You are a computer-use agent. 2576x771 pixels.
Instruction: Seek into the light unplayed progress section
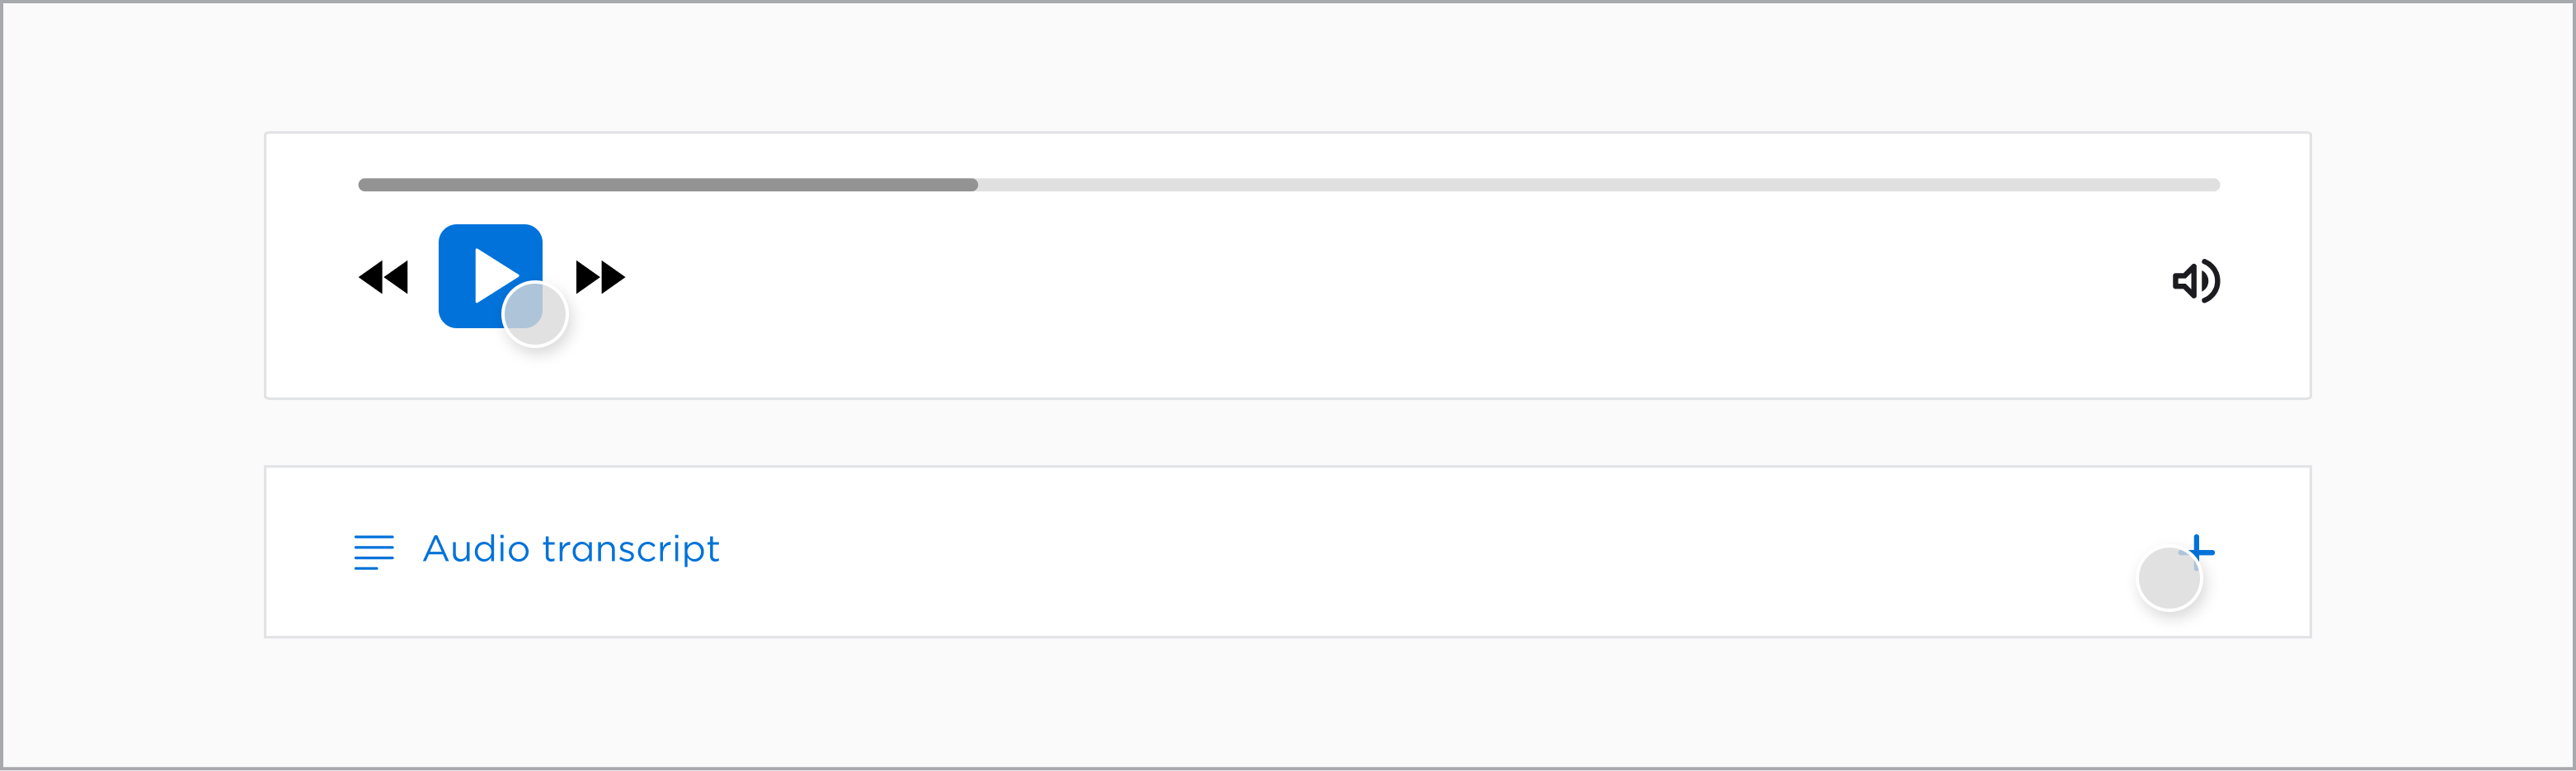point(1600,185)
